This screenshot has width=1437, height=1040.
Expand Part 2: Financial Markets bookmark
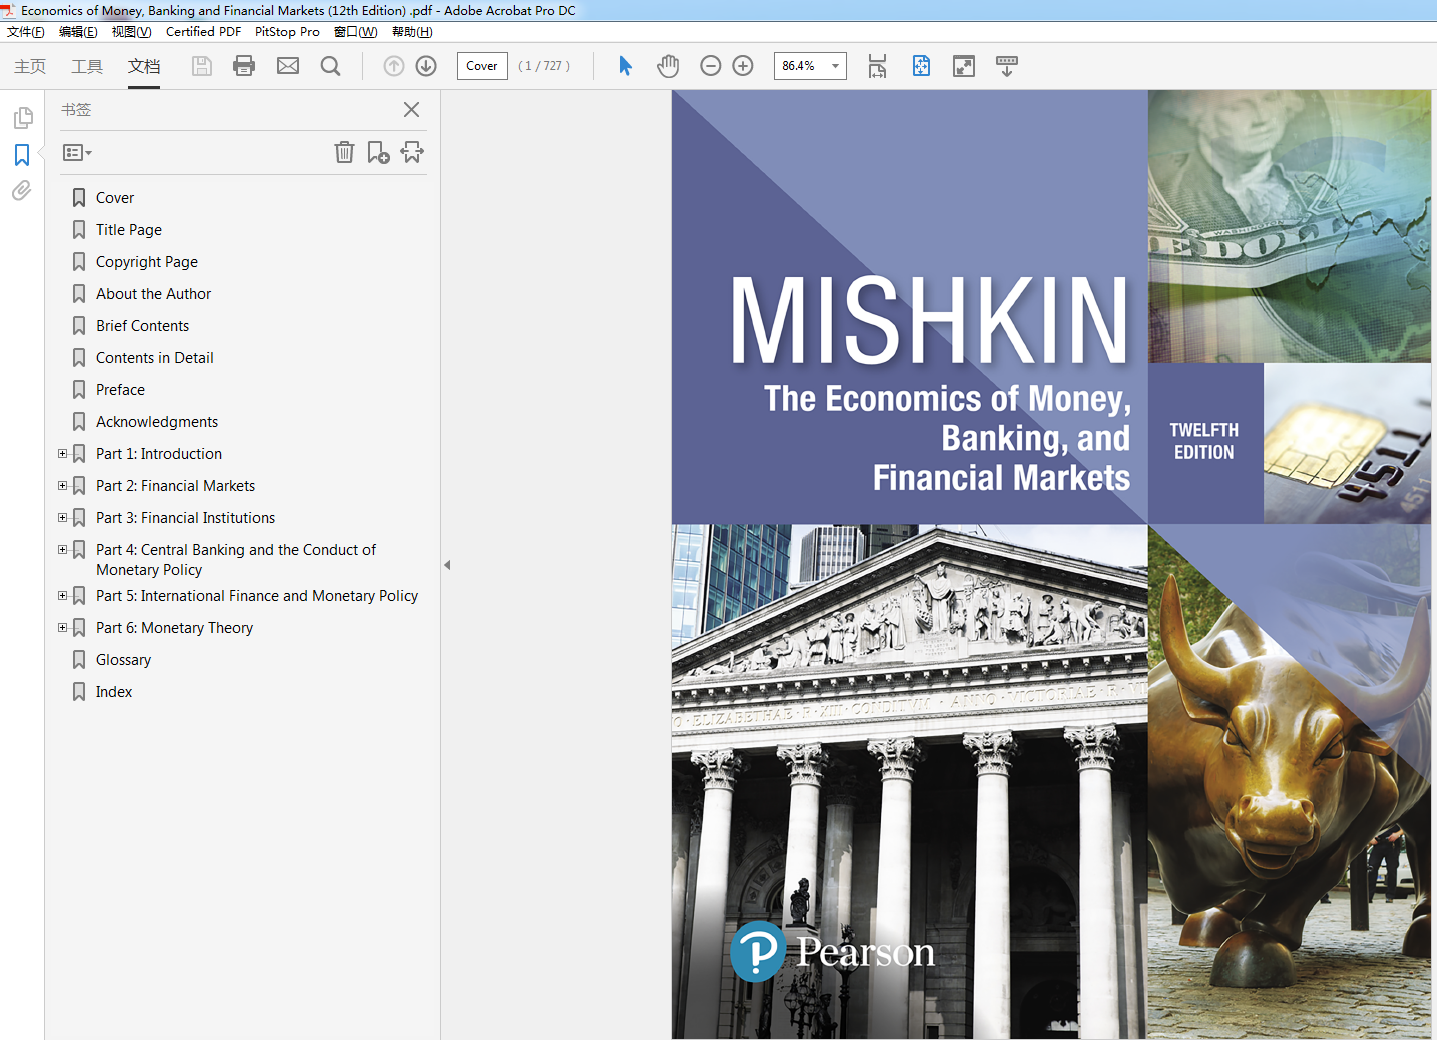pos(62,486)
